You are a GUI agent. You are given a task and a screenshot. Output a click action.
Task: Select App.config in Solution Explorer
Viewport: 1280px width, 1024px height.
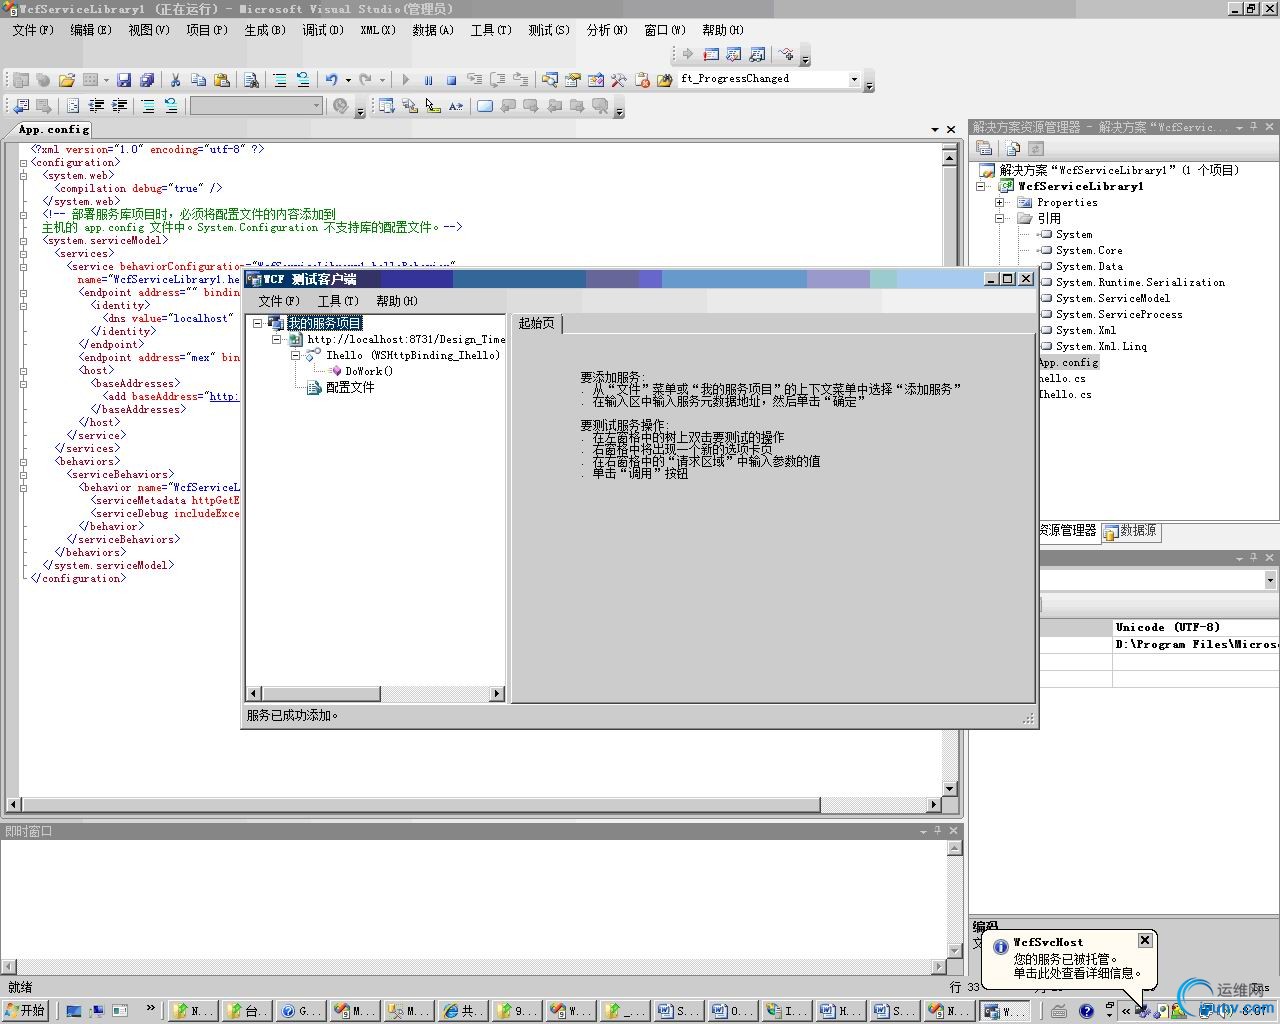tap(1069, 362)
